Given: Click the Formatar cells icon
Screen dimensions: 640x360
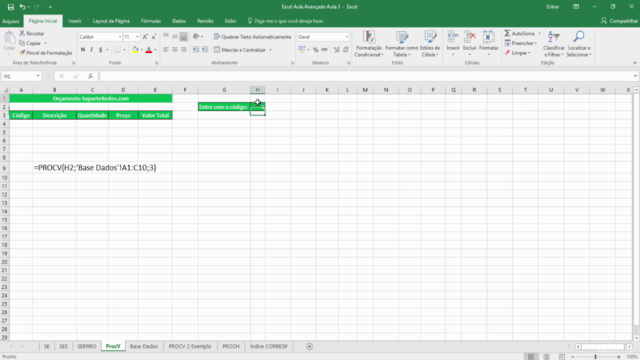Looking at the screenshot, I should [489, 37].
